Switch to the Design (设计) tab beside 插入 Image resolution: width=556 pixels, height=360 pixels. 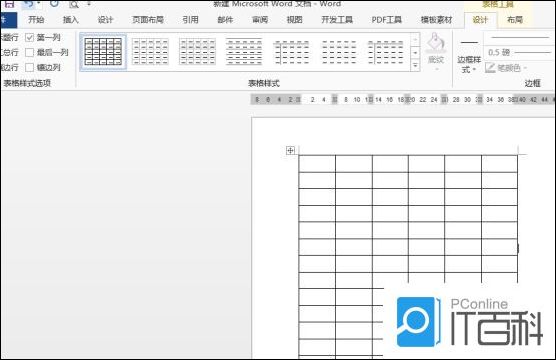click(105, 20)
